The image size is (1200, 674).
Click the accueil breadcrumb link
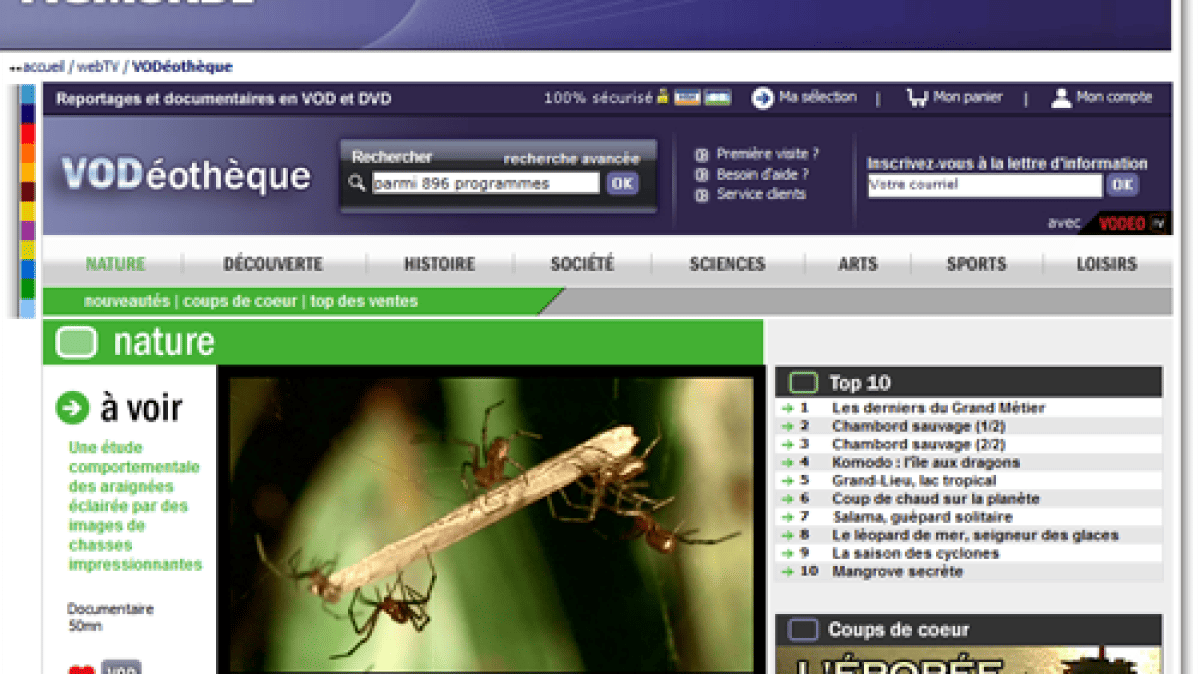point(43,67)
